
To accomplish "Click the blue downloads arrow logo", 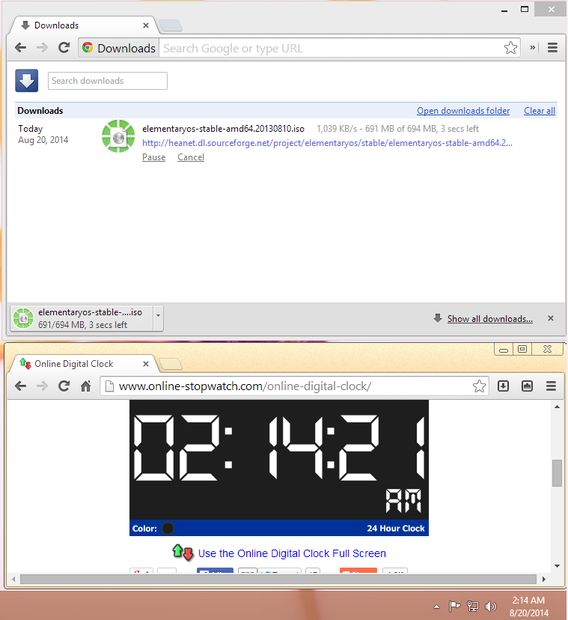I will point(27,81).
